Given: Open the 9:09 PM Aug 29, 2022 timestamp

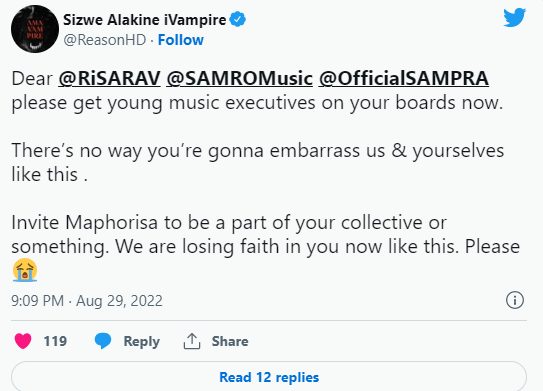Looking at the screenshot, I should click(x=87, y=301).
